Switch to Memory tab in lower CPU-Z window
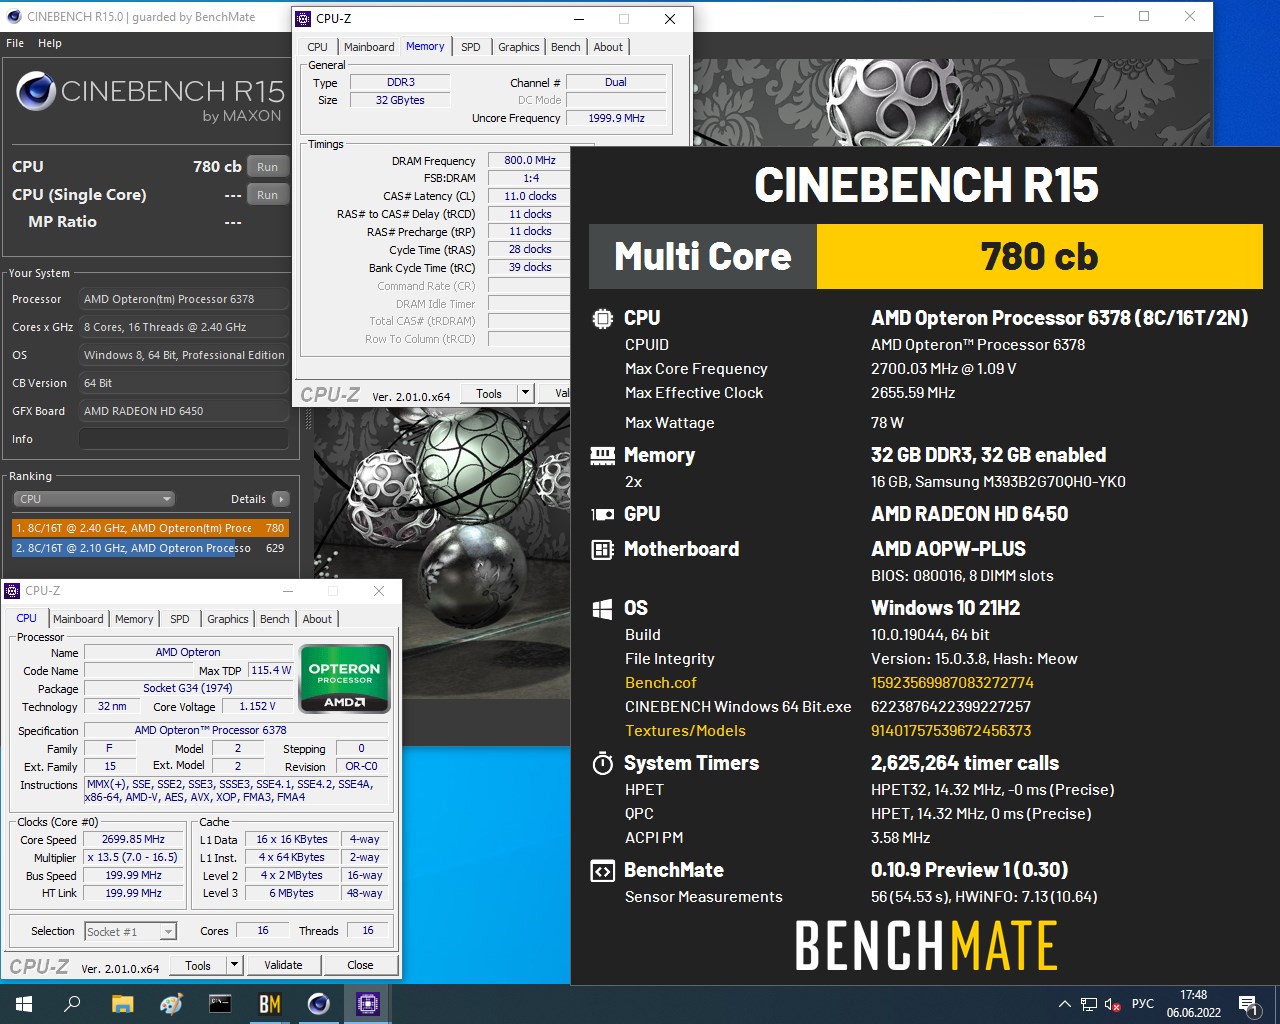Image resolution: width=1280 pixels, height=1024 pixels. [x=134, y=619]
